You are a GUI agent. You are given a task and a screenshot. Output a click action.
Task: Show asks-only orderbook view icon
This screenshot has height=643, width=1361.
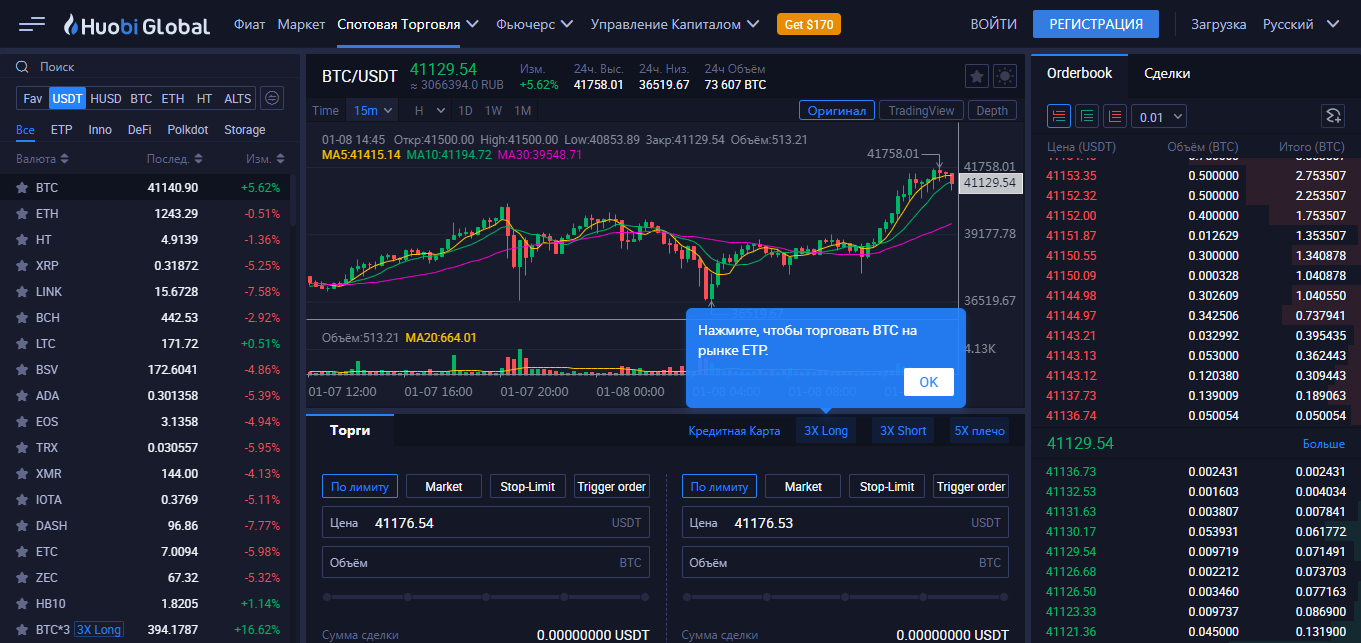pos(1115,116)
